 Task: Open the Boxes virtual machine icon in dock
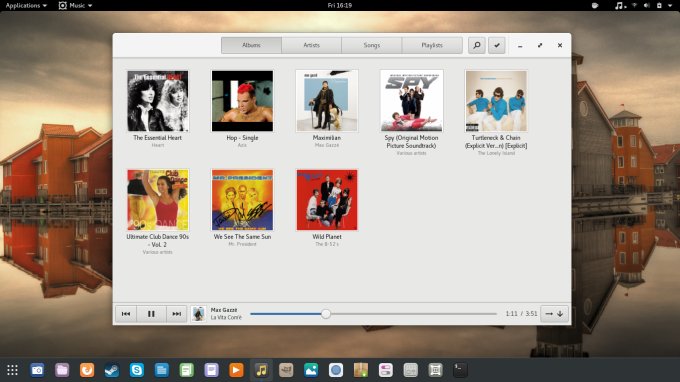[435, 370]
